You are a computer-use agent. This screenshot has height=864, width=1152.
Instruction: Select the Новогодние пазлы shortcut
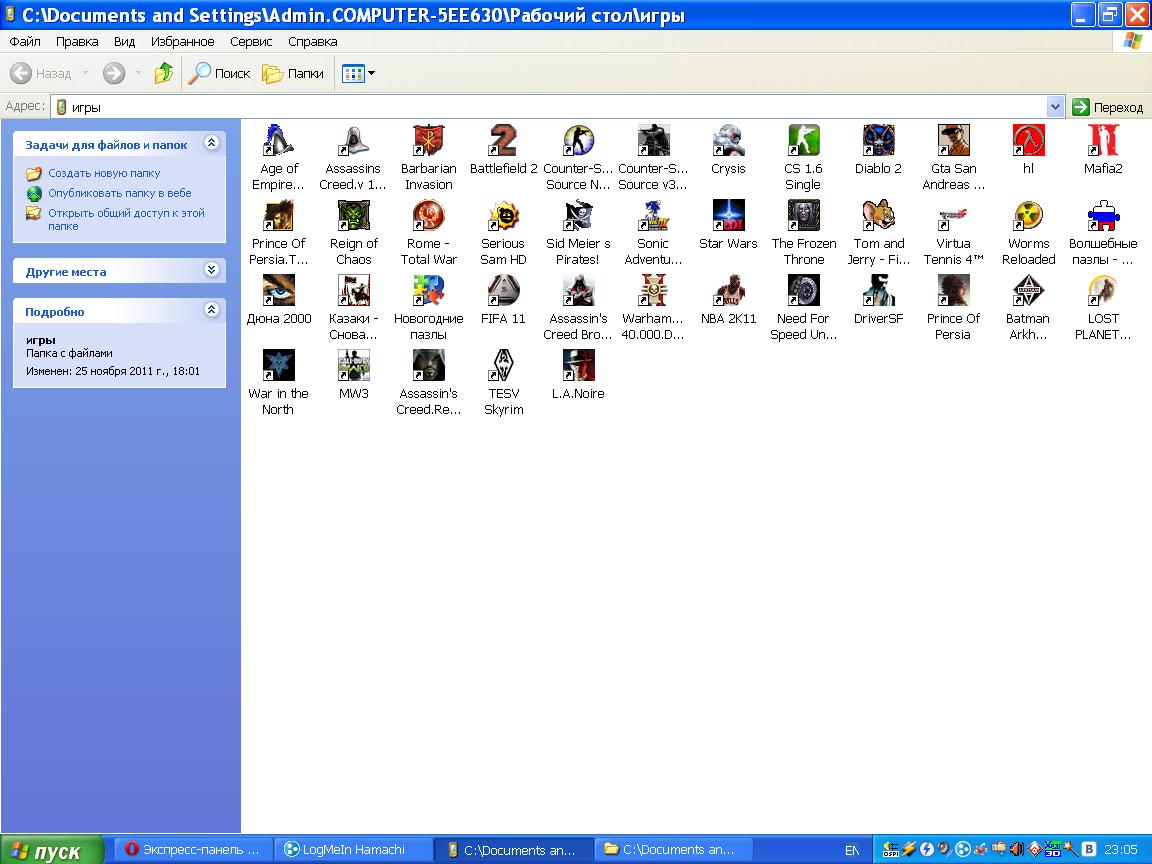point(428,290)
